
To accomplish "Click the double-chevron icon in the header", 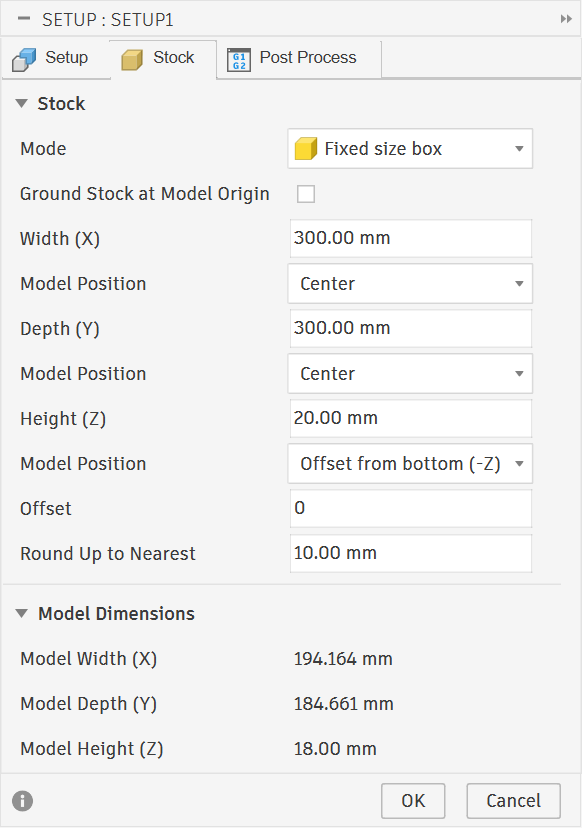I will click(x=566, y=19).
